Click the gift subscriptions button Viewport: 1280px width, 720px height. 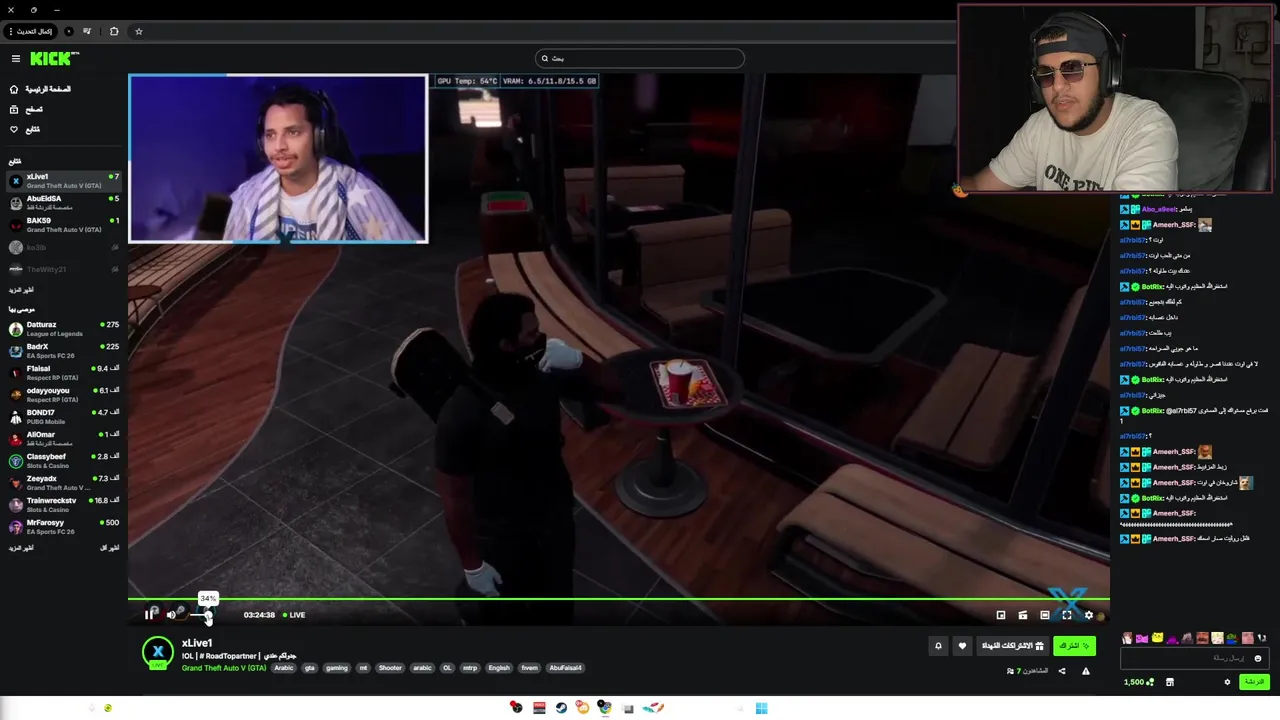(x=1012, y=646)
